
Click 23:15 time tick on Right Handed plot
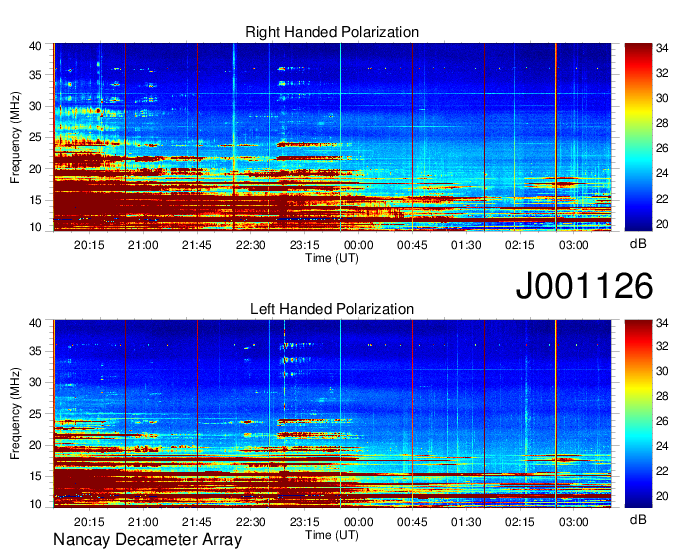click(304, 245)
